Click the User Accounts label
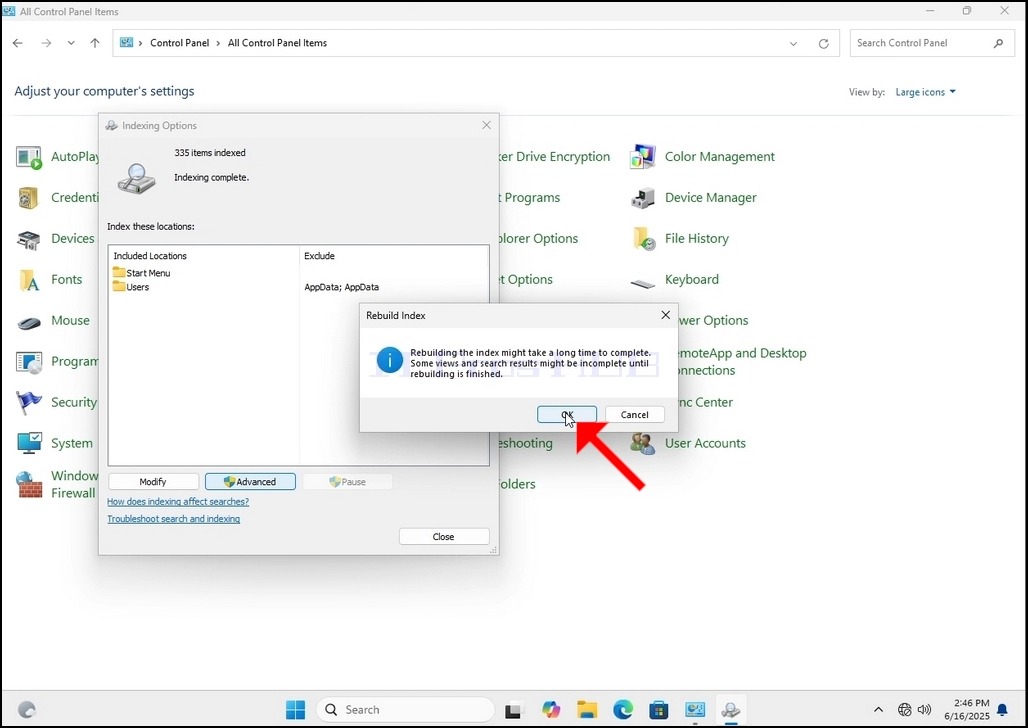 tap(705, 443)
